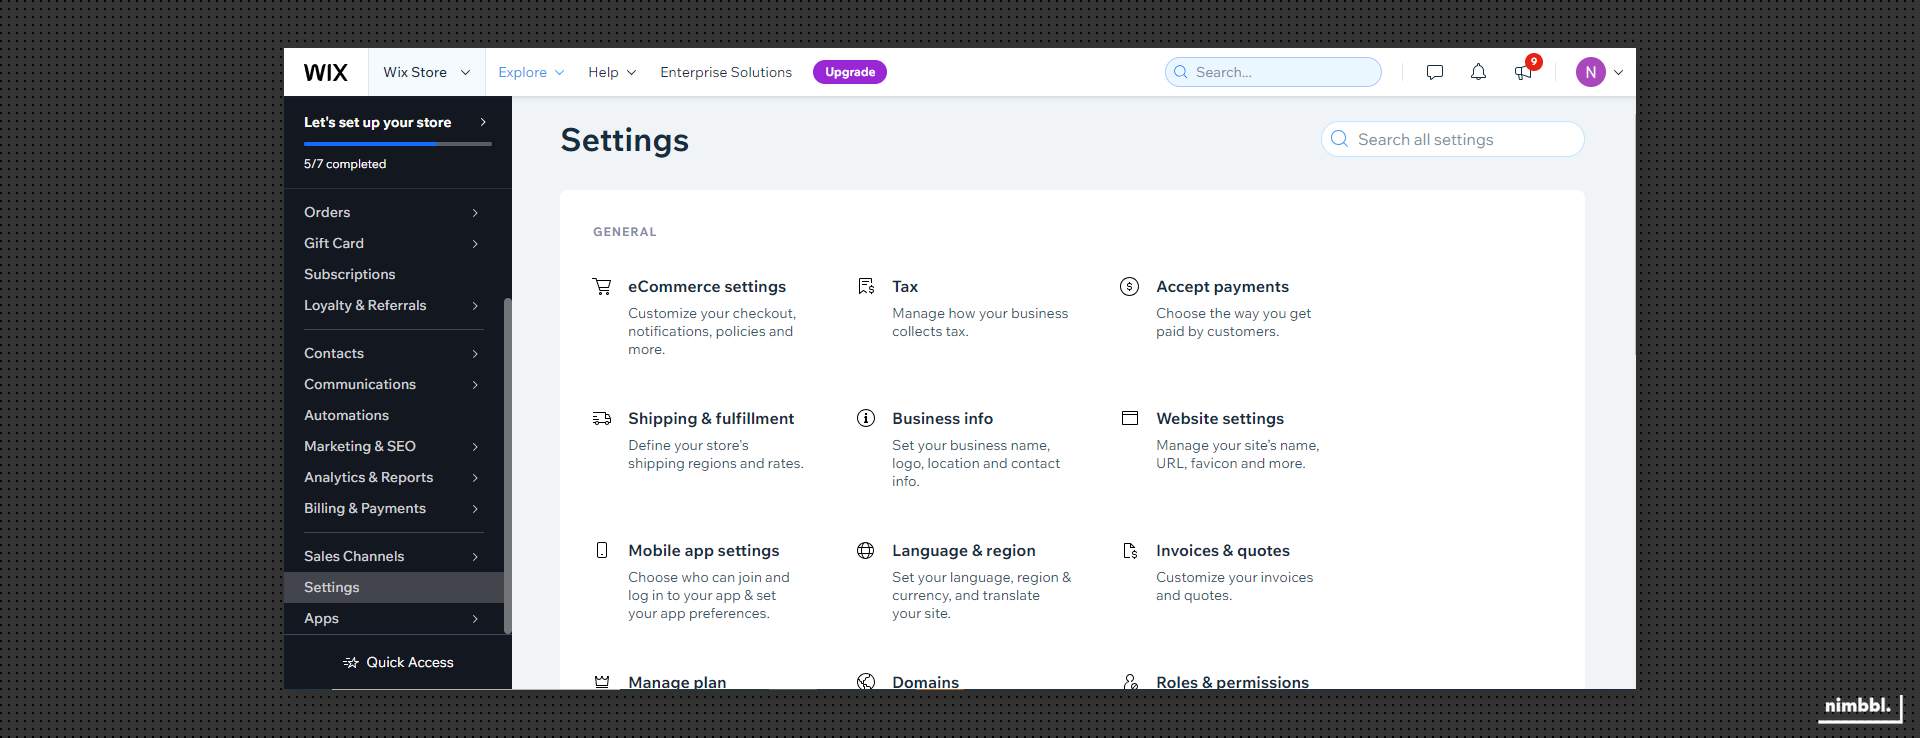Click the store setup progress bar
Image resolution: width=1920 pixels, height=738 pixels.
(x=398, y=144)
